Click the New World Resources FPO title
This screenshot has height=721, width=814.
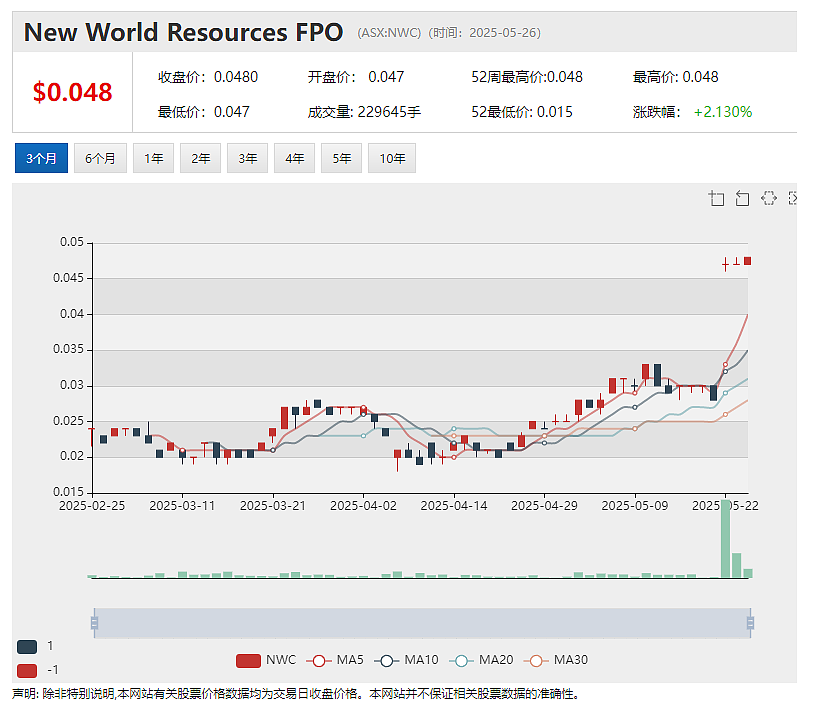pos(183,32)
